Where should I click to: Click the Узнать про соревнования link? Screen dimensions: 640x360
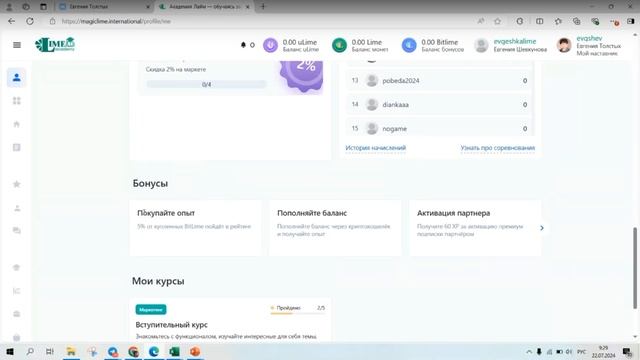pos(498,148)
